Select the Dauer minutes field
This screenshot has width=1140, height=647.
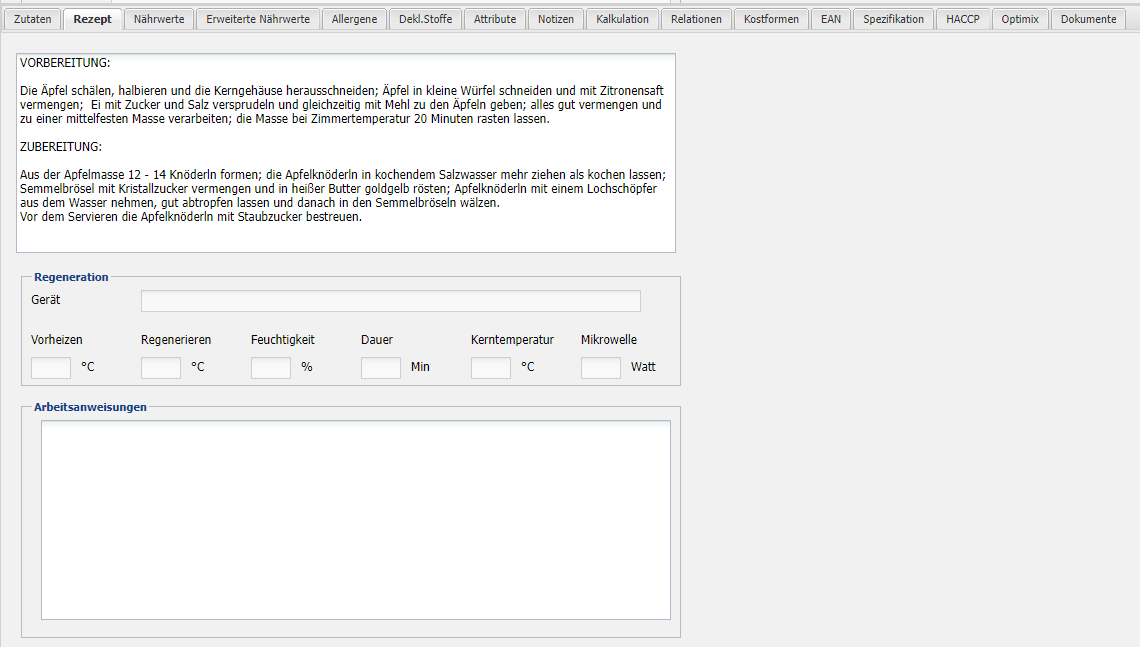[x=381, y=368]
